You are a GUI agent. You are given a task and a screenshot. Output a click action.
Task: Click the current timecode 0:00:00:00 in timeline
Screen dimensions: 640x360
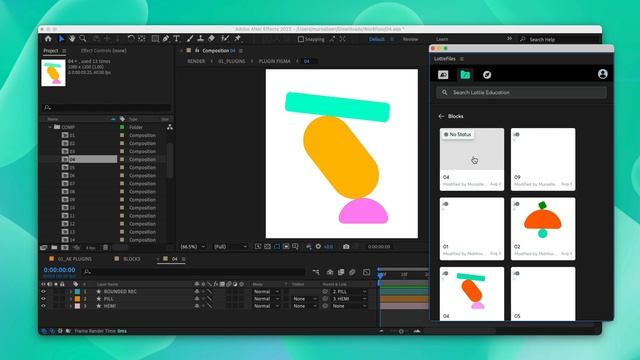[60, 270]
